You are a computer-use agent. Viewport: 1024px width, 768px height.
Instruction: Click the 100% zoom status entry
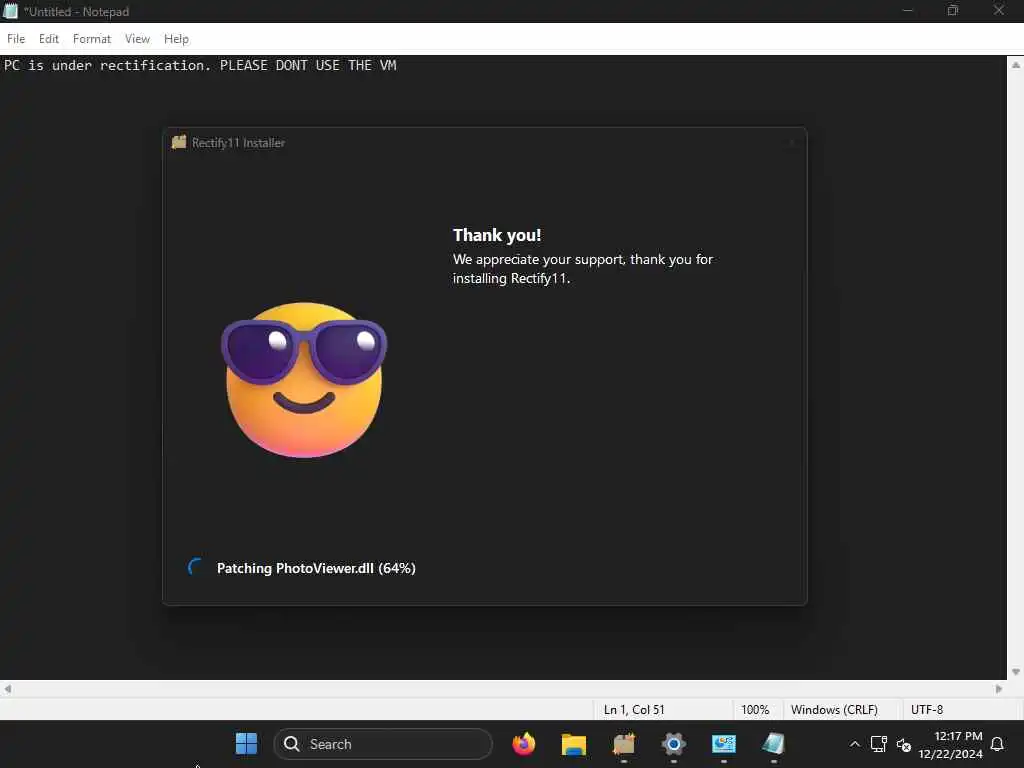click(x=755, y=709)
